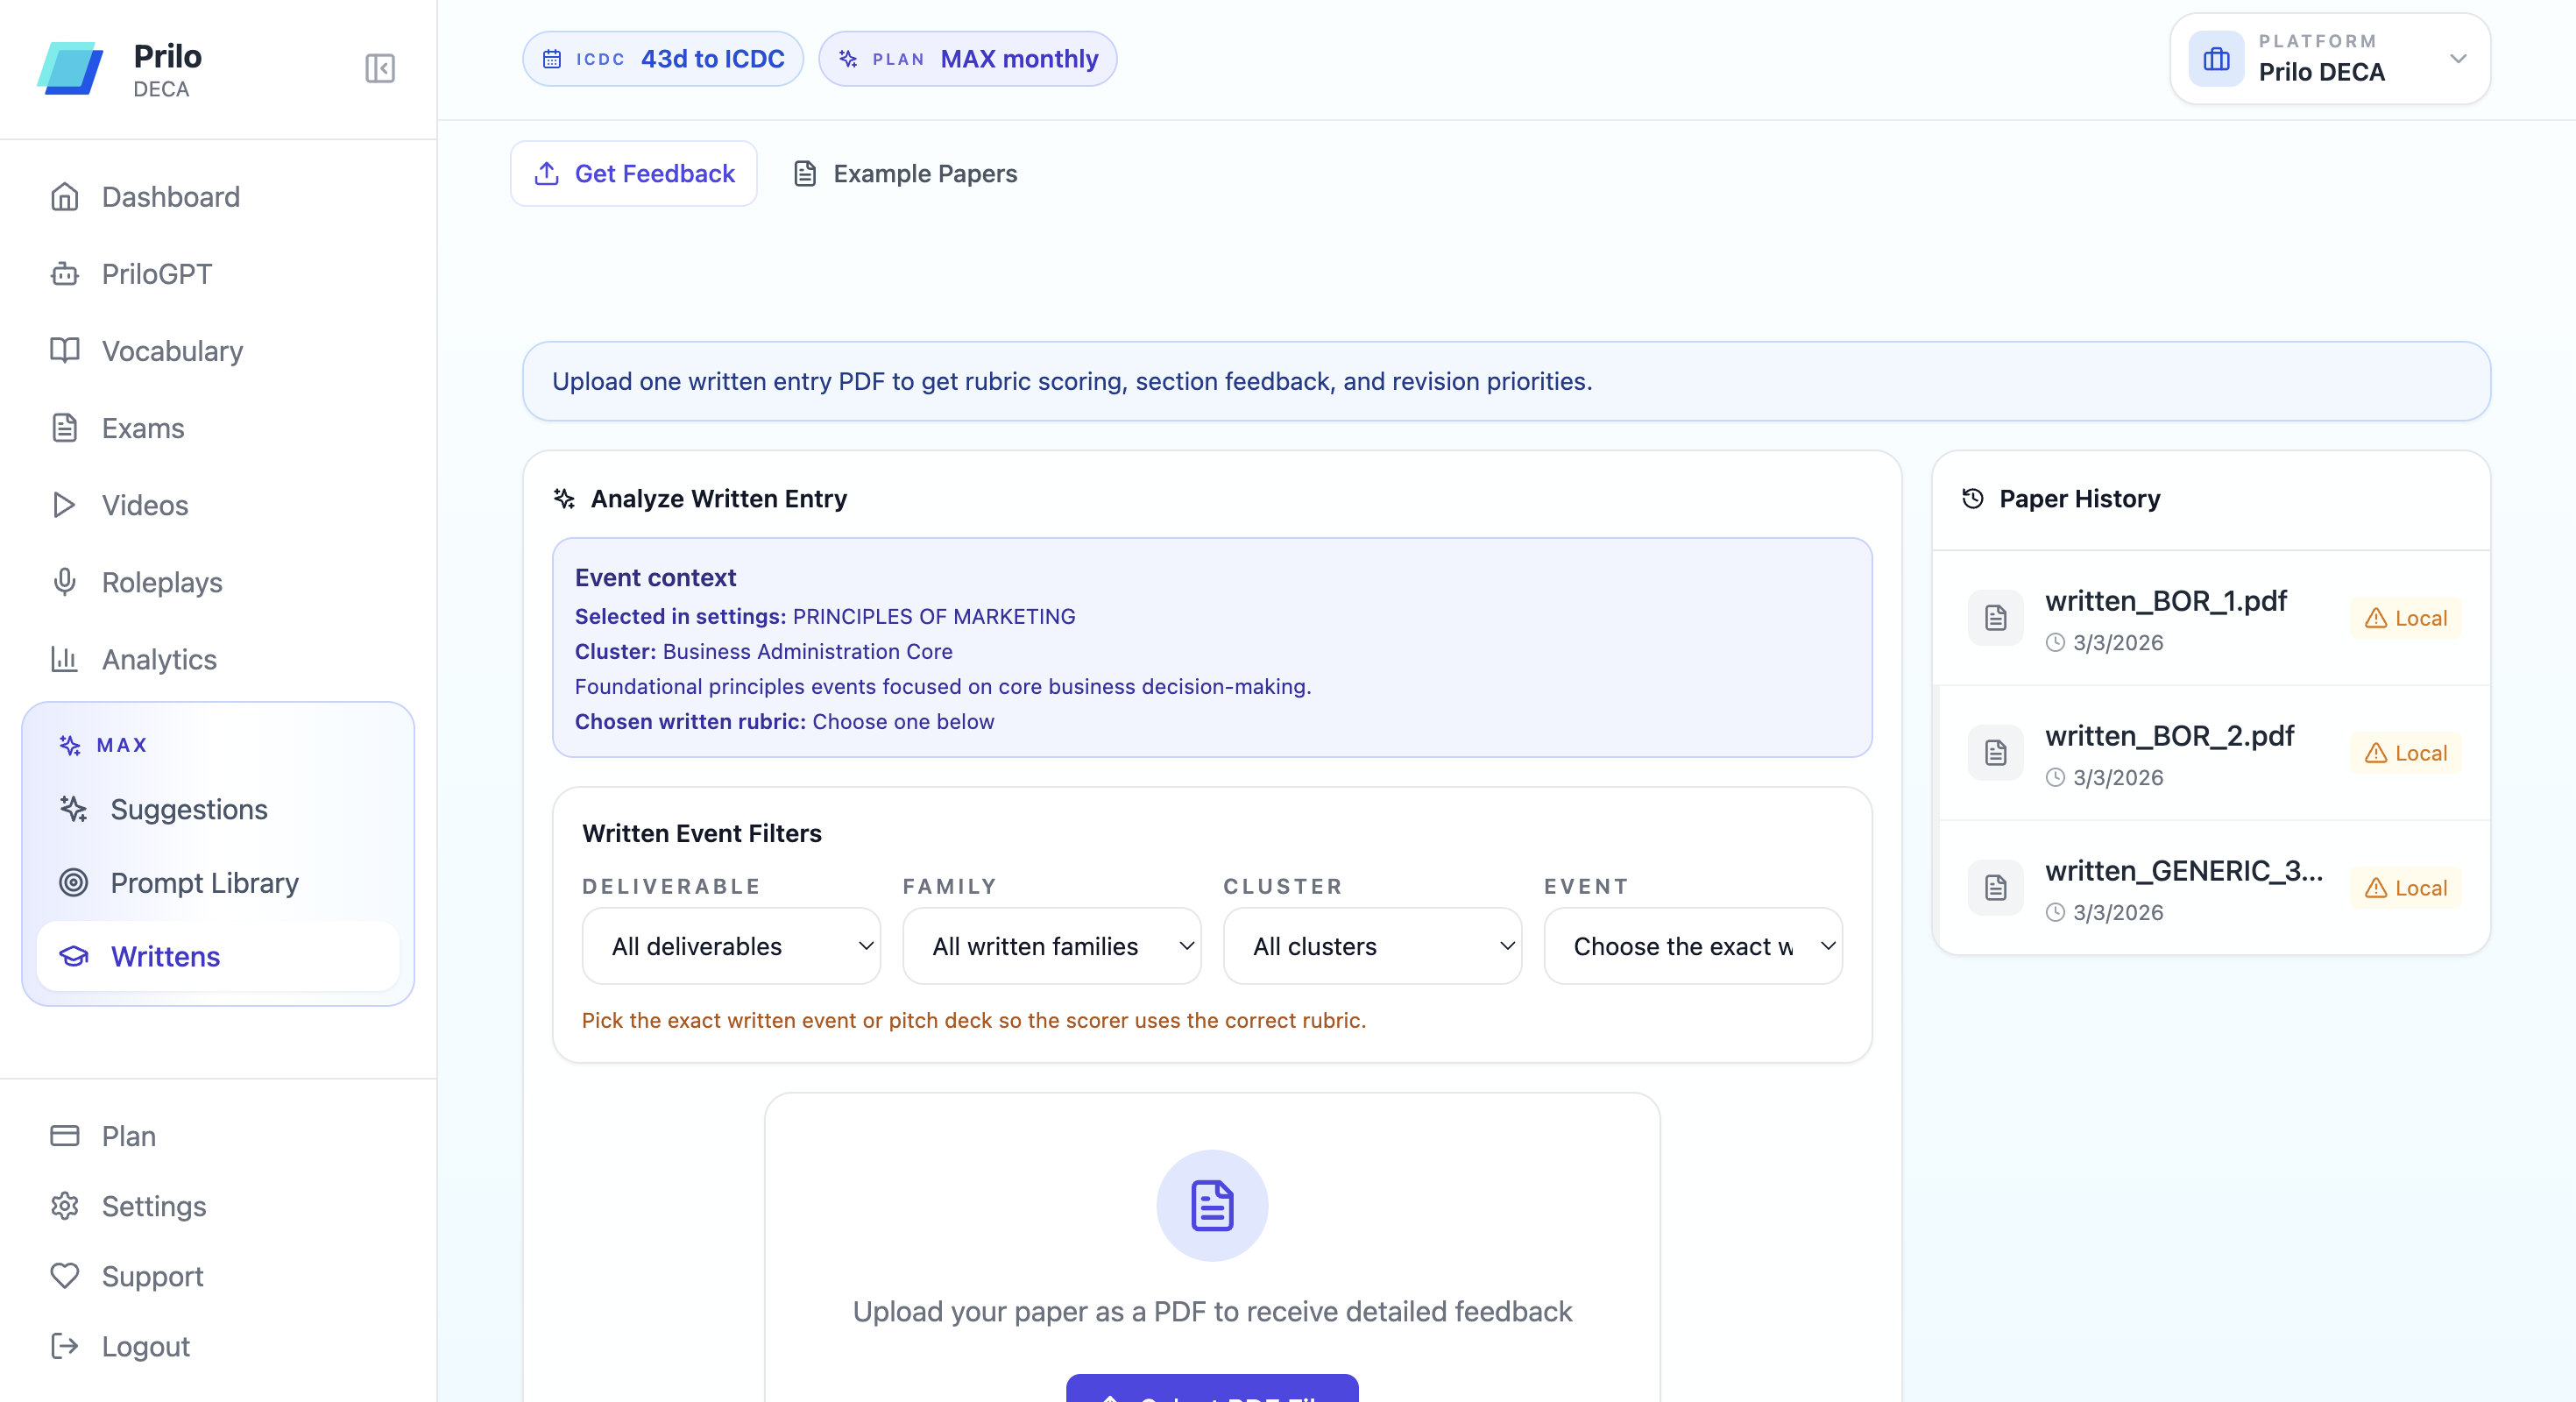This screenshot has width=2576, height=1402.
Task: Click the Event context info box
Action: pyautogui.click(x=1212, y=648)
